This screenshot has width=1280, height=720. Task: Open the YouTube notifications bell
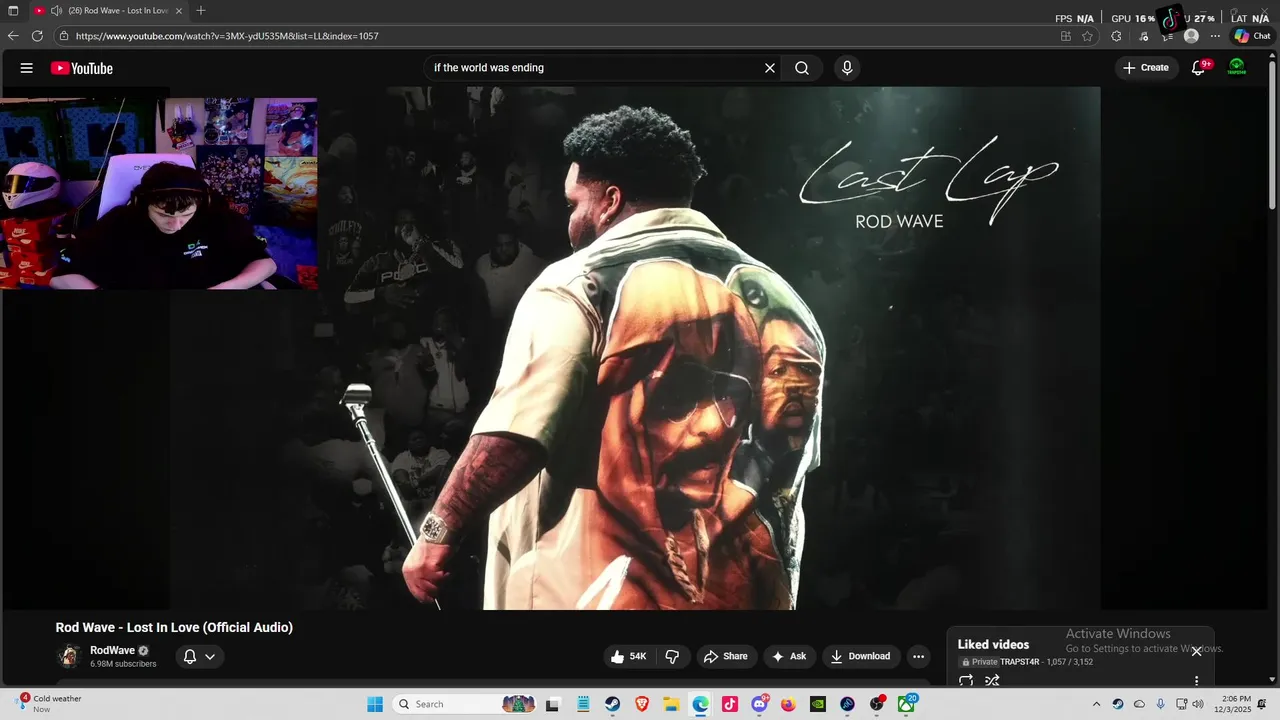click(1199, 67)
